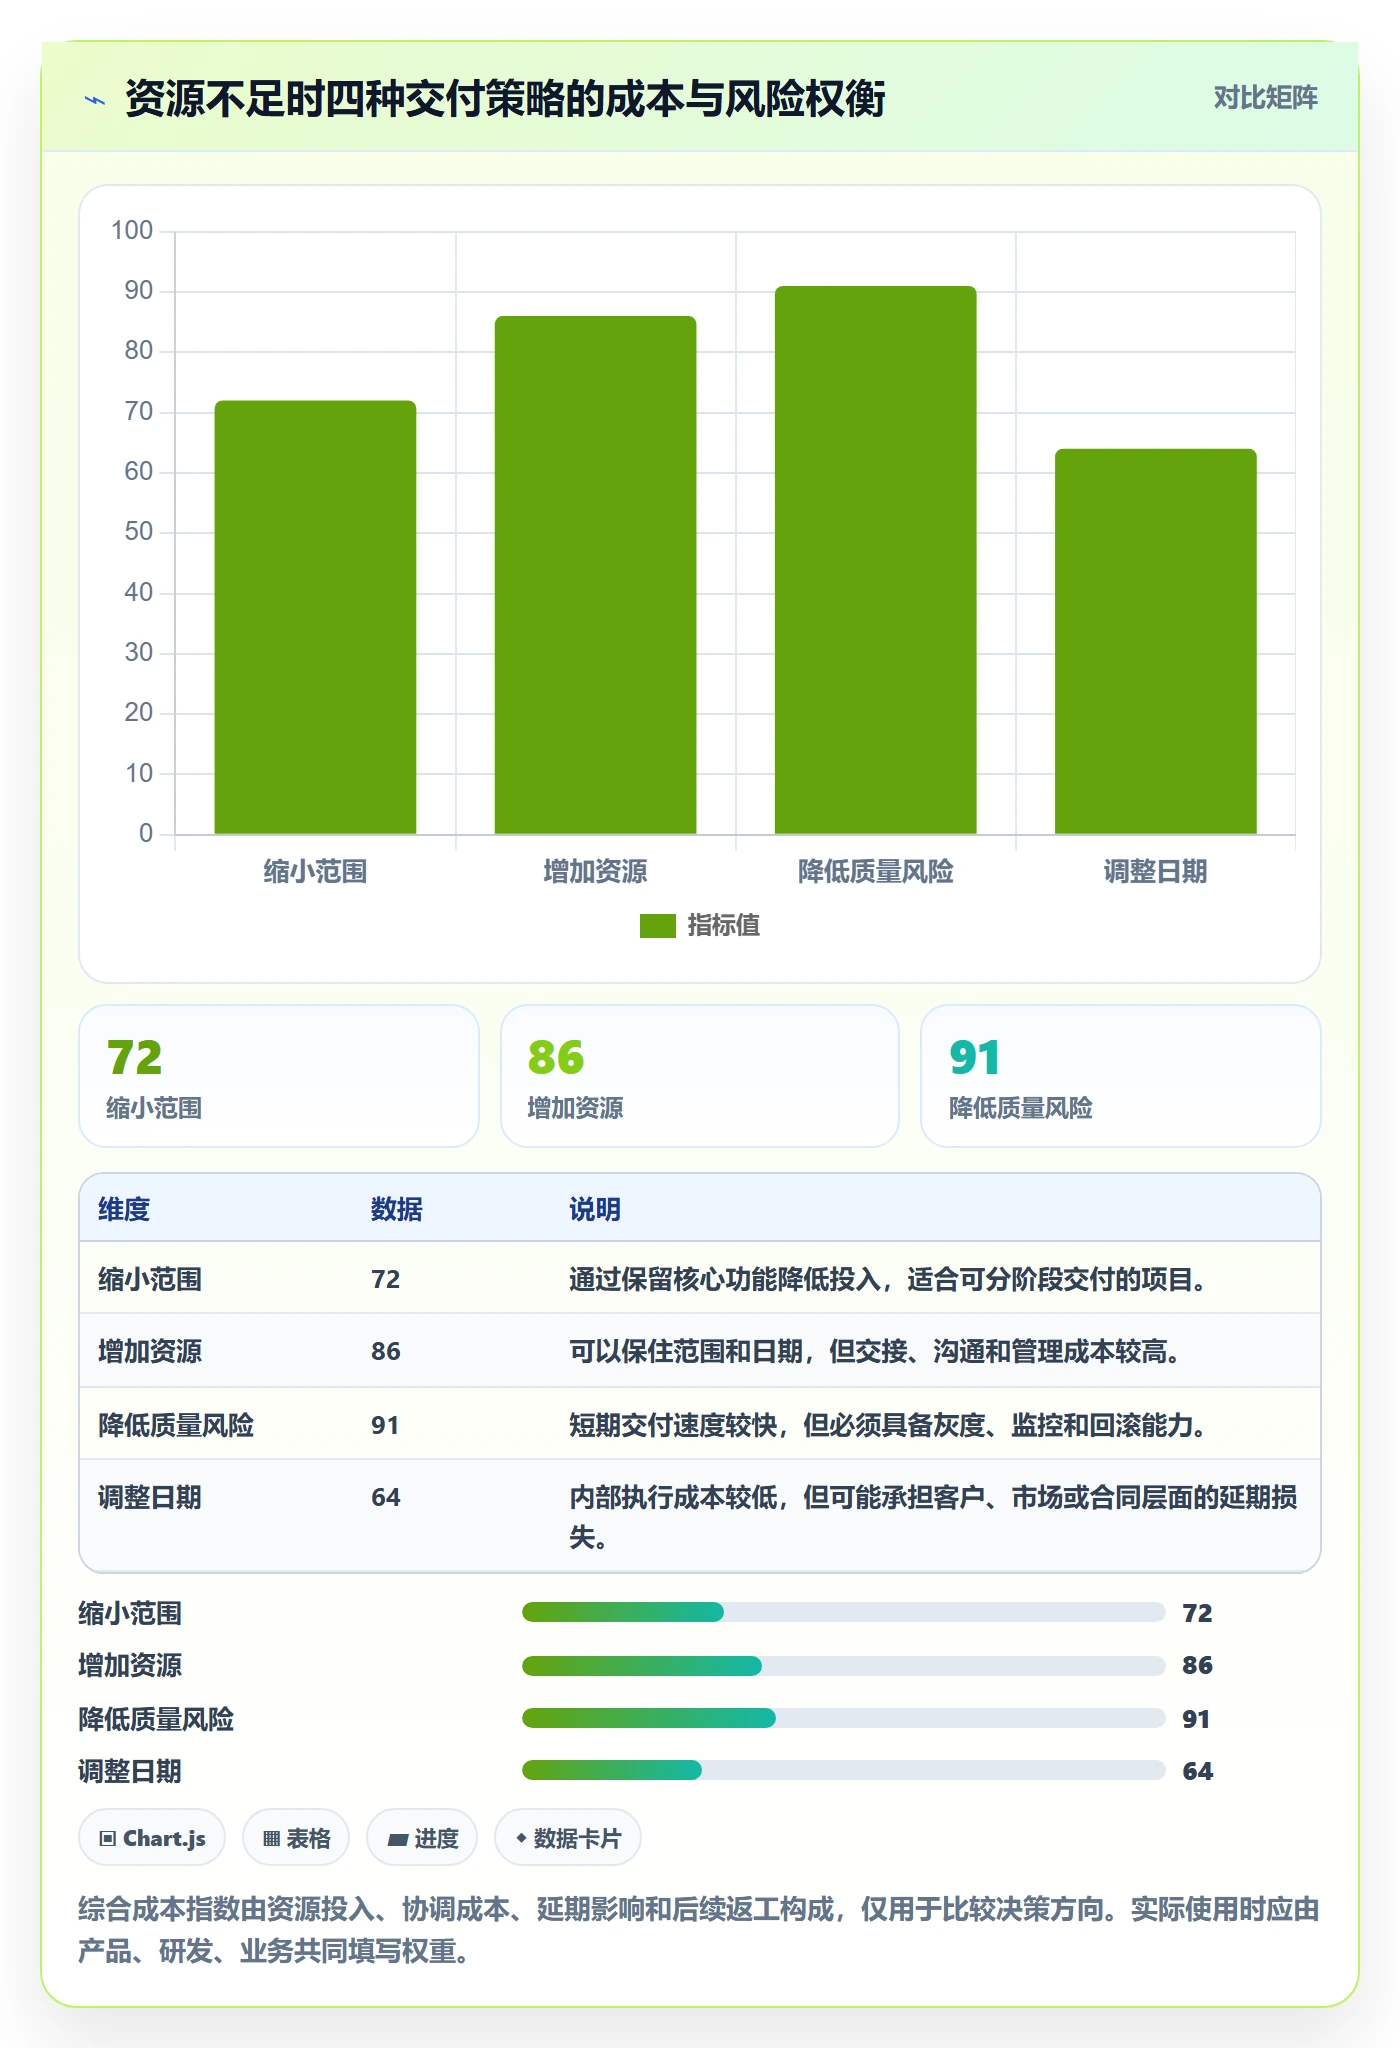Click the 缩小范围 bar in the chart
1400x2048 pixels.
pyautogui.click(x=315, y=617)
